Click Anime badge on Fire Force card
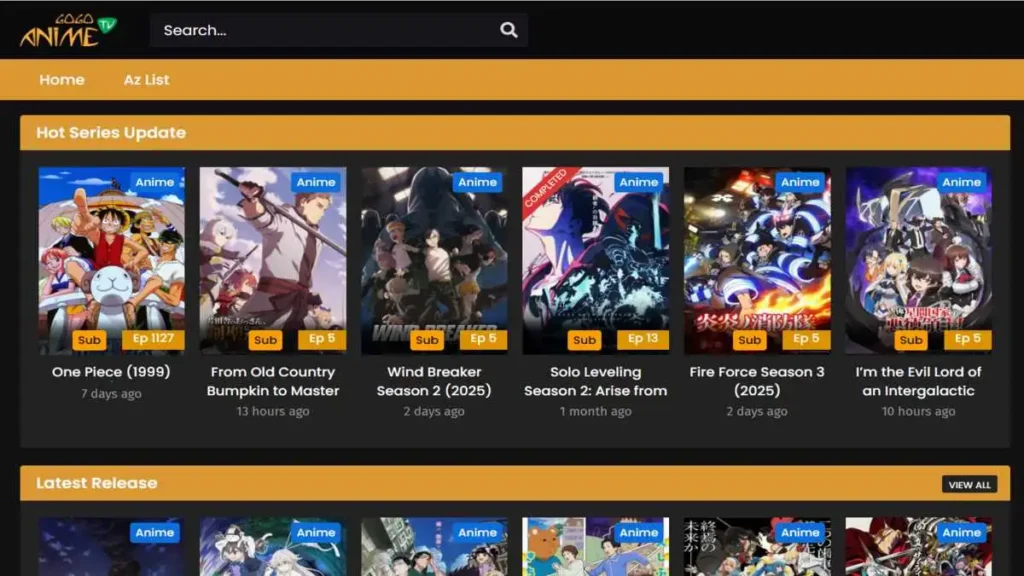The image size is (1024, 576). pos(800,182)
